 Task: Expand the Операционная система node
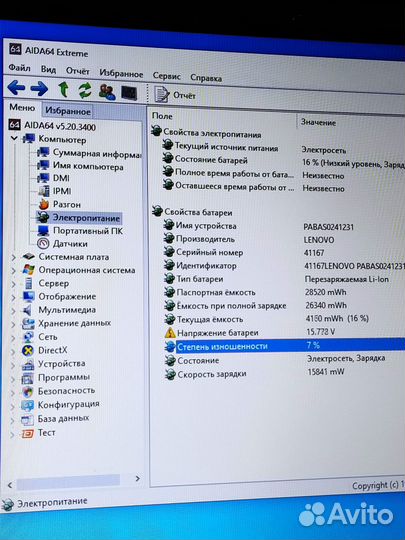[13, 270]
